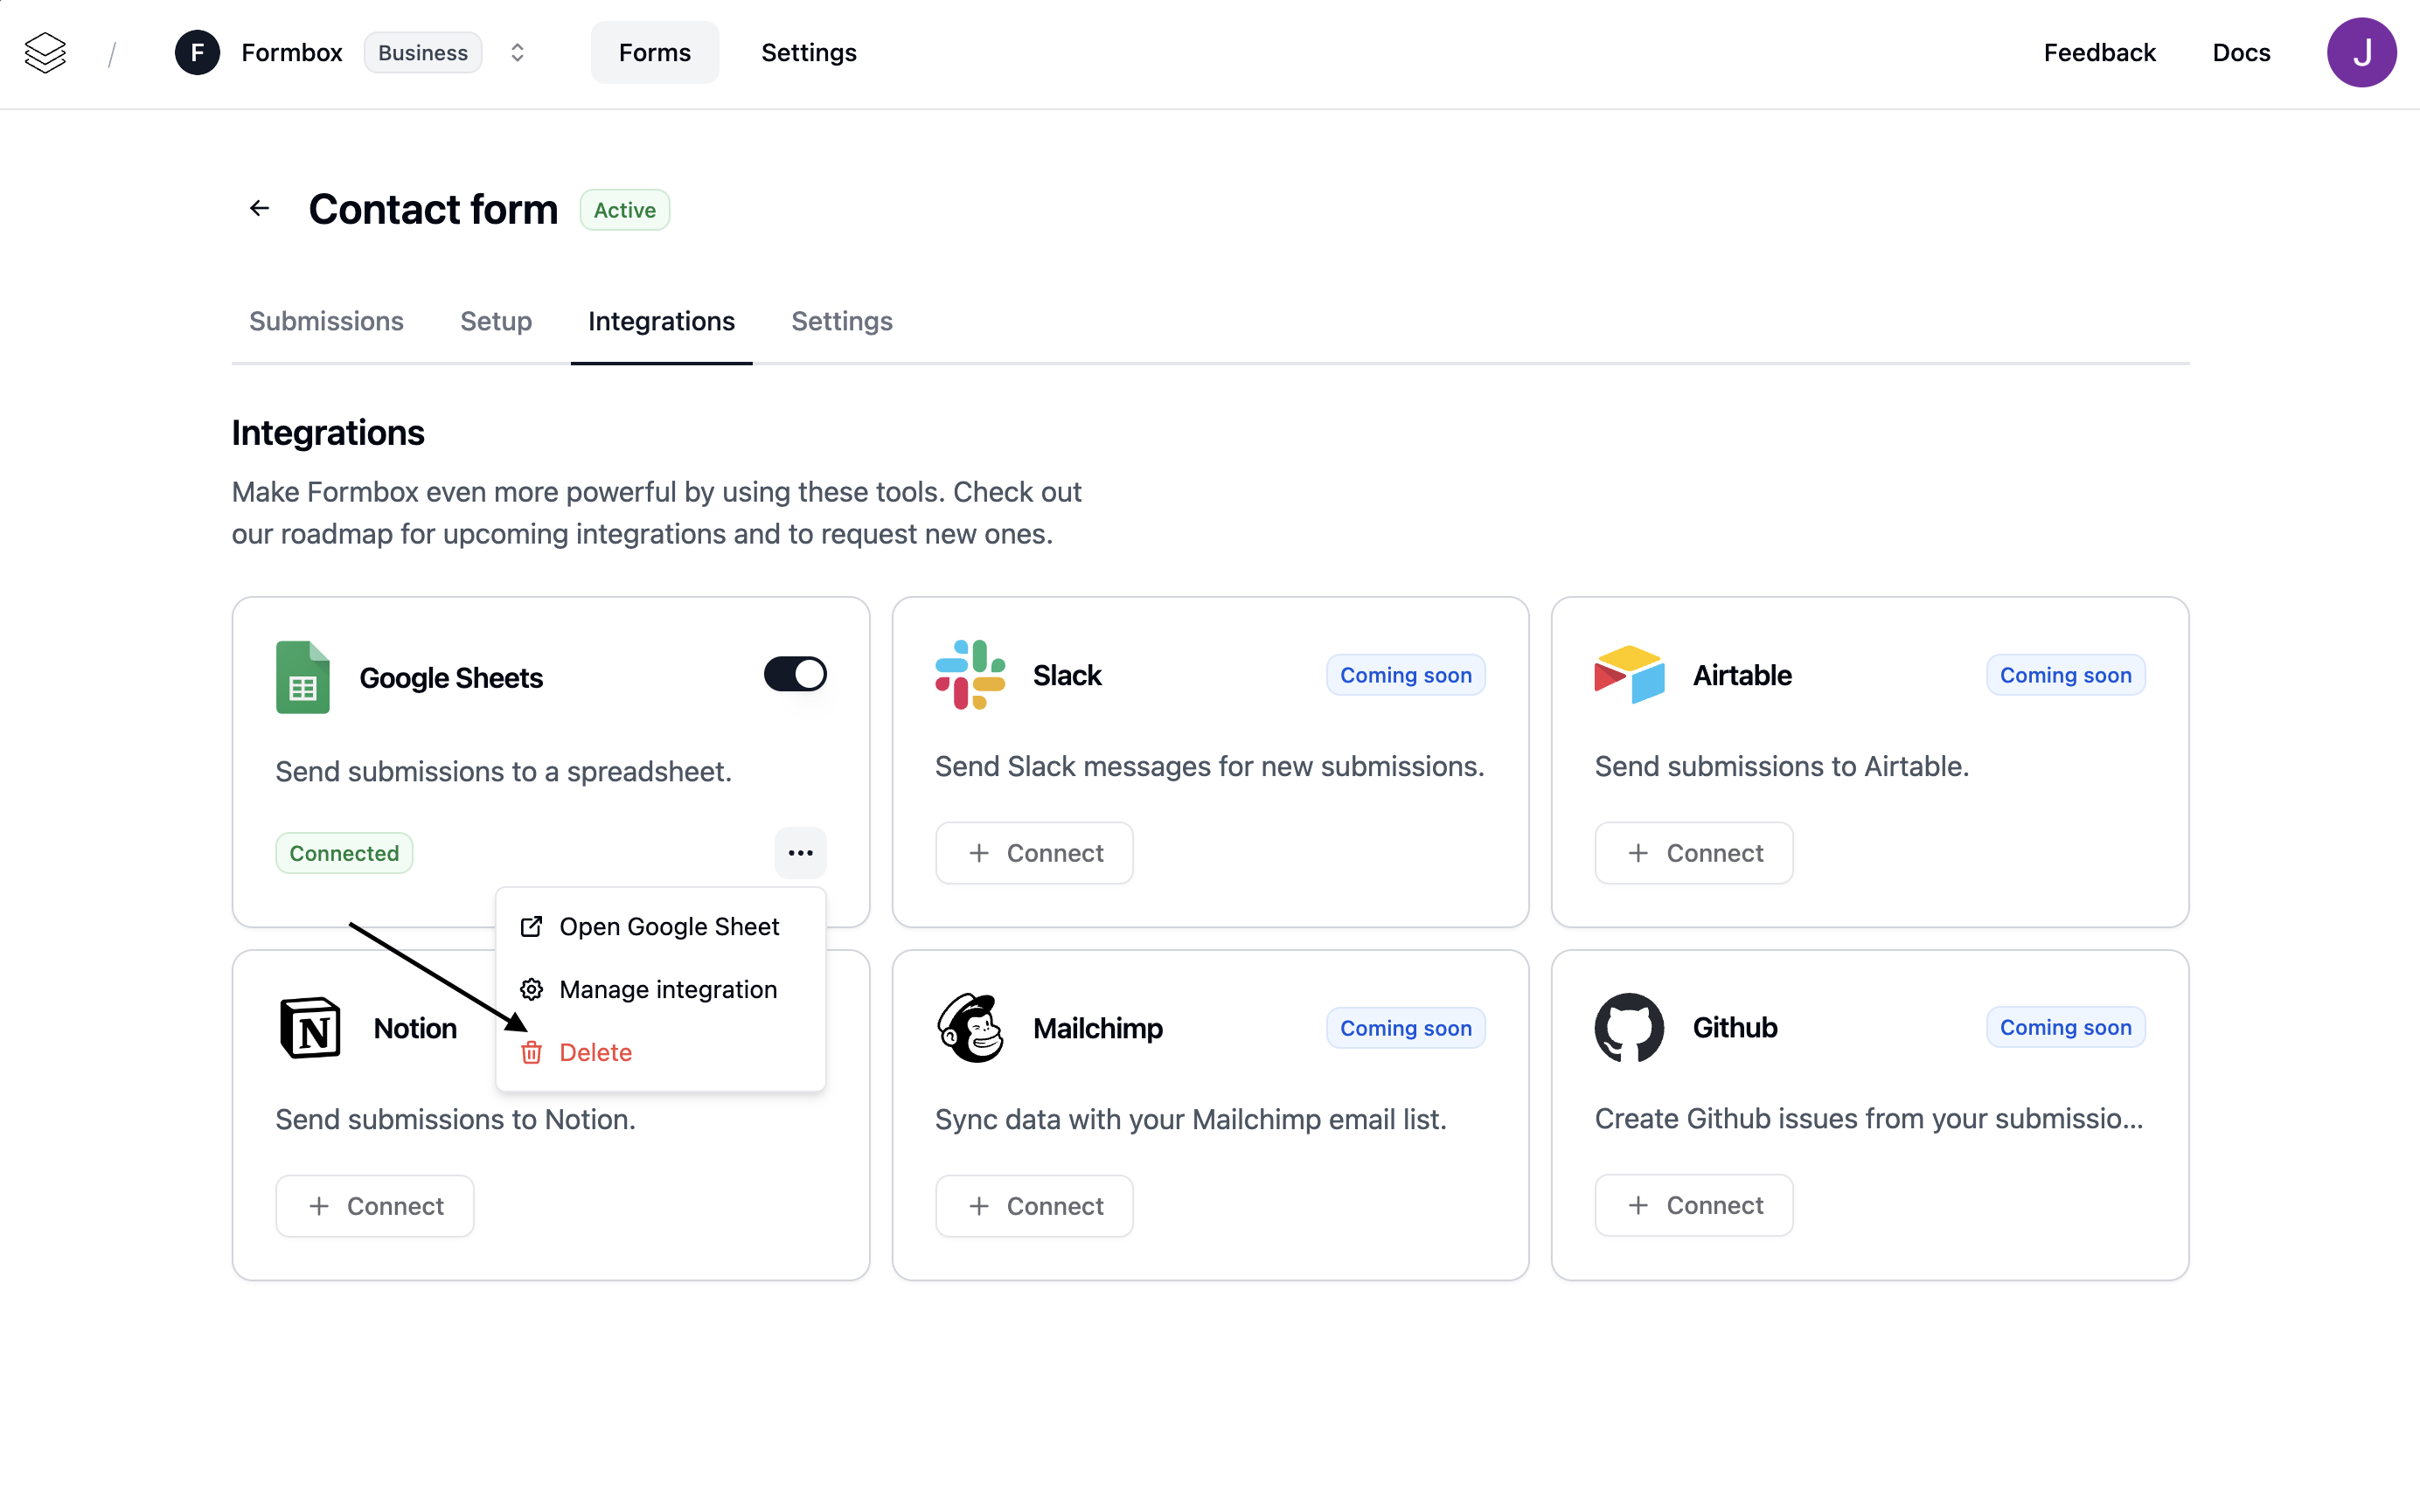Open the Docs link
2420x1512 pixels.
tap(2240, 52)
